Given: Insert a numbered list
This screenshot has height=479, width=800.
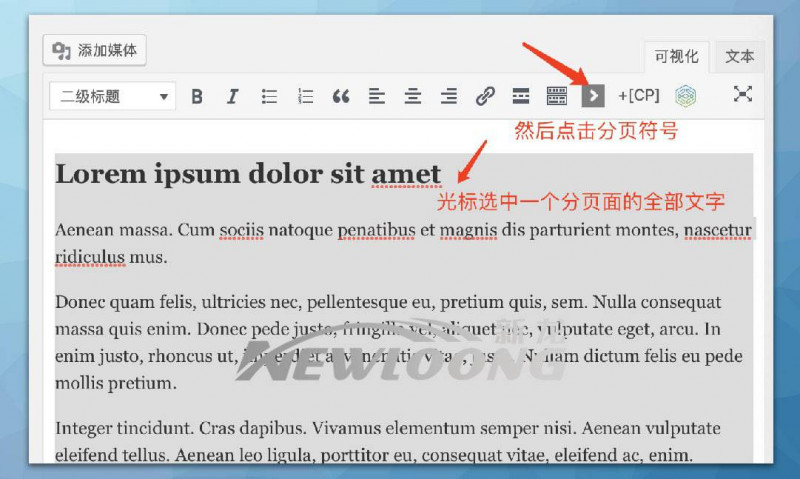Looking at the screenshot, I should (305, 96).
